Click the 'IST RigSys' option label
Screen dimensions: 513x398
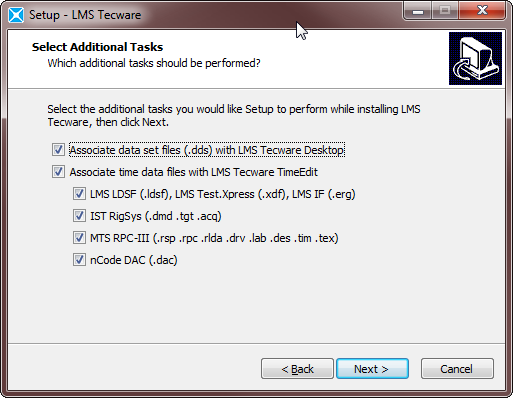[156, 216]
